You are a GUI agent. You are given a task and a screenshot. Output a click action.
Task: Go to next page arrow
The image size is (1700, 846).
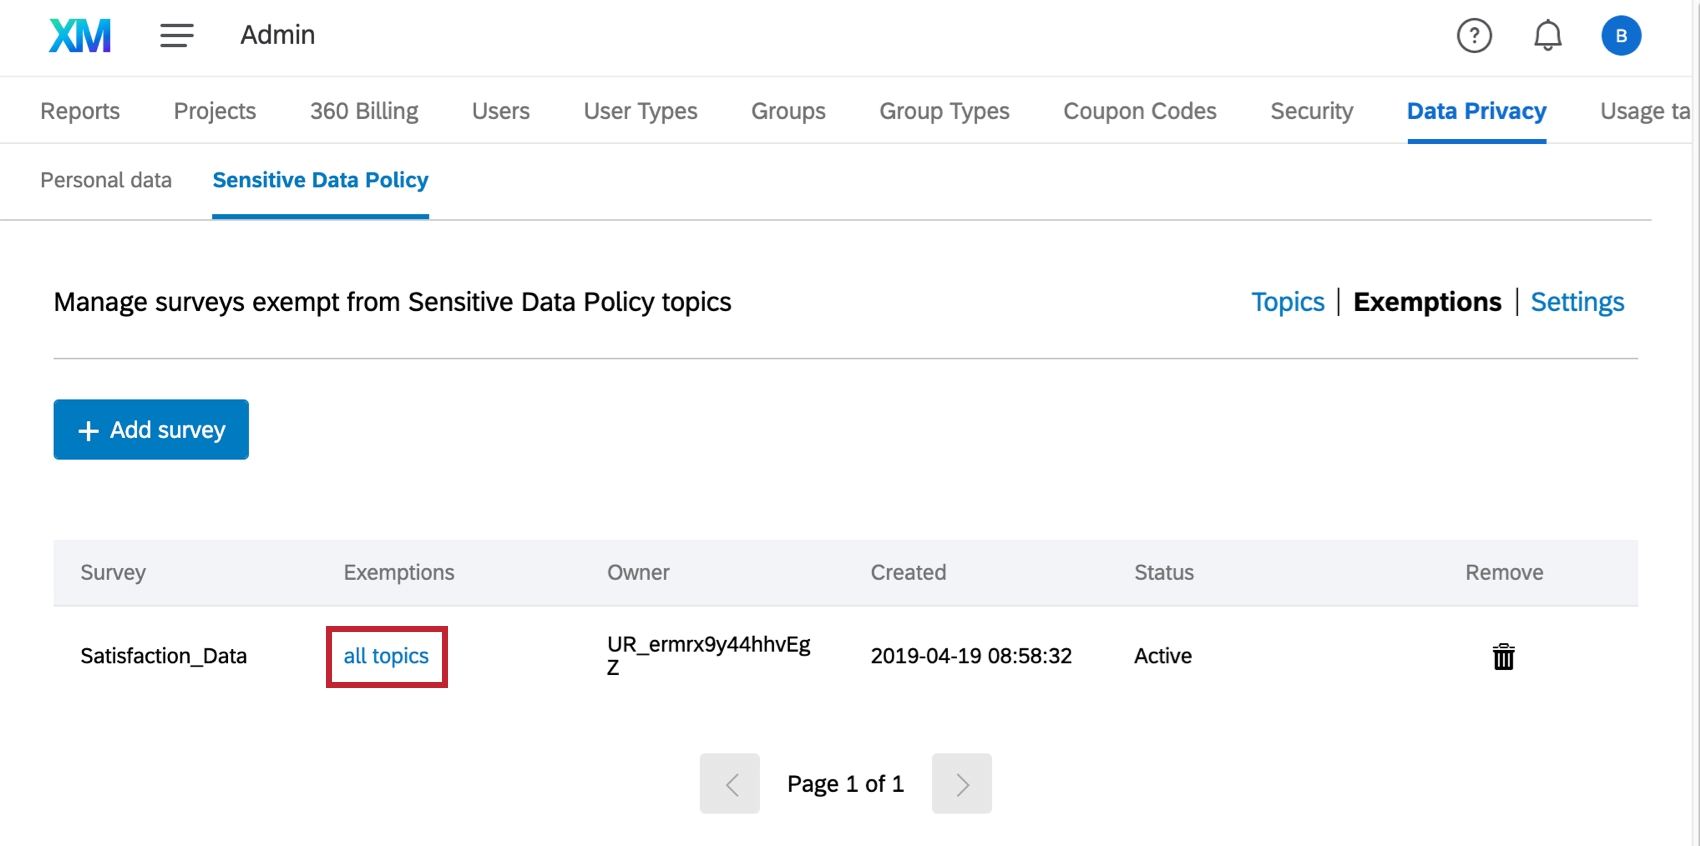pos(962,784)
